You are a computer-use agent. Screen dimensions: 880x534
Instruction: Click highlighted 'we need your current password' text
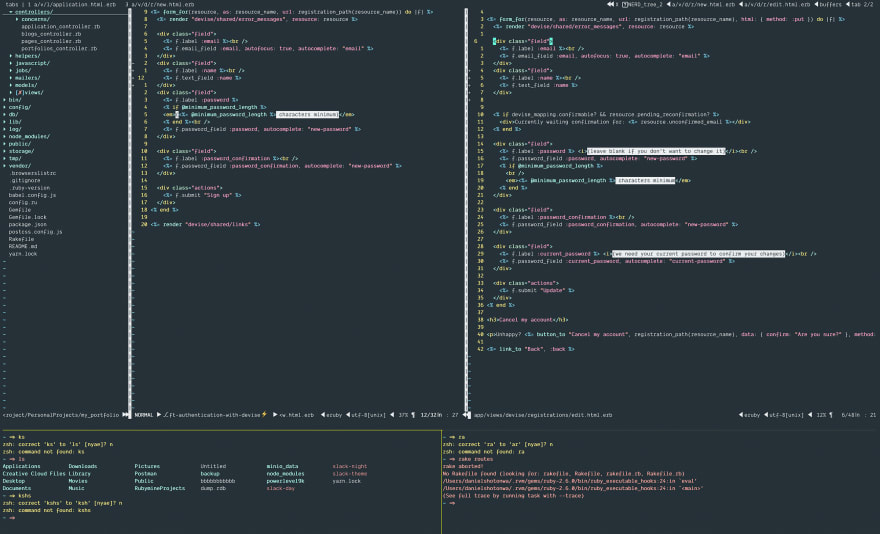click(x=698, y=254)
